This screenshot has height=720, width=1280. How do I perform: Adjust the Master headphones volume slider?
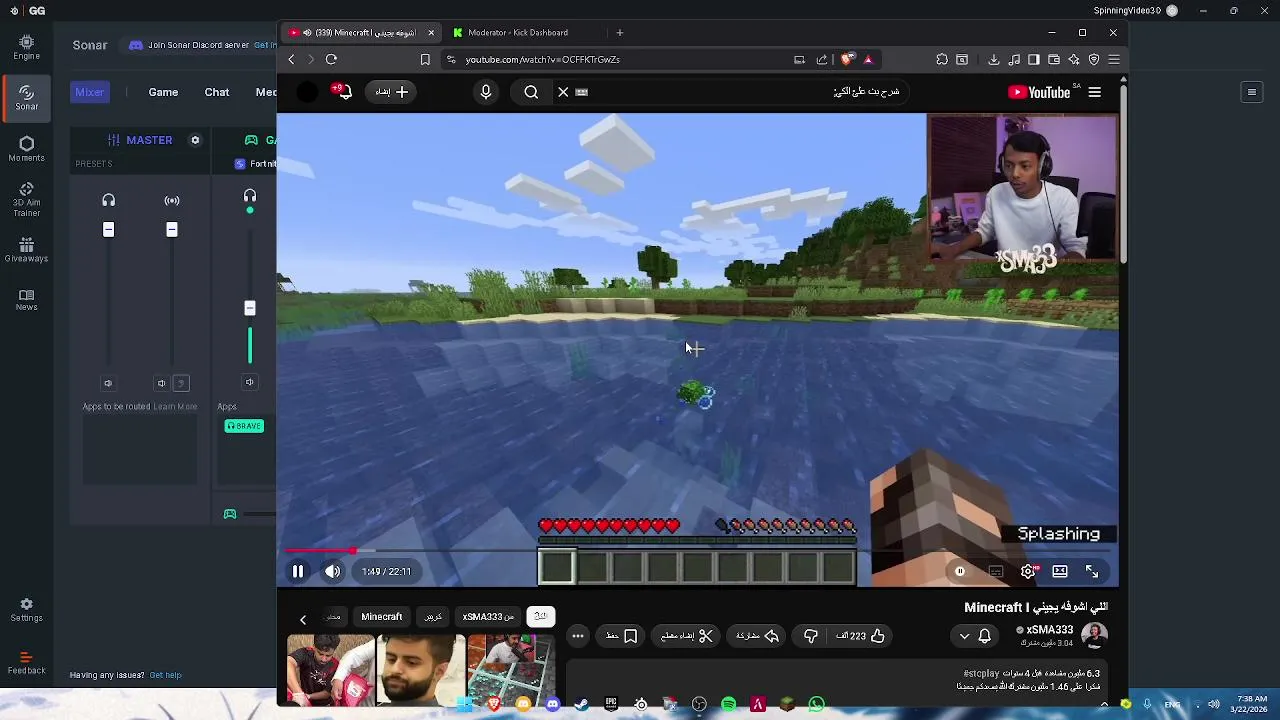109,230
